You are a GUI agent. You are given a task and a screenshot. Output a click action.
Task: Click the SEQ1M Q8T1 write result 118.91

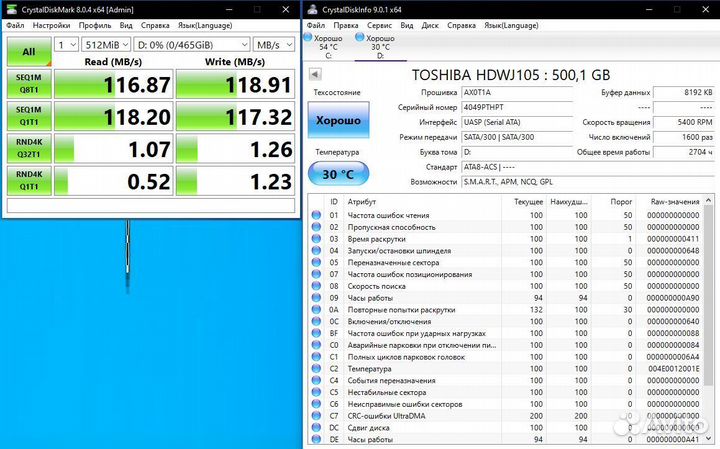pyautogui.click(x=235, y=84)
